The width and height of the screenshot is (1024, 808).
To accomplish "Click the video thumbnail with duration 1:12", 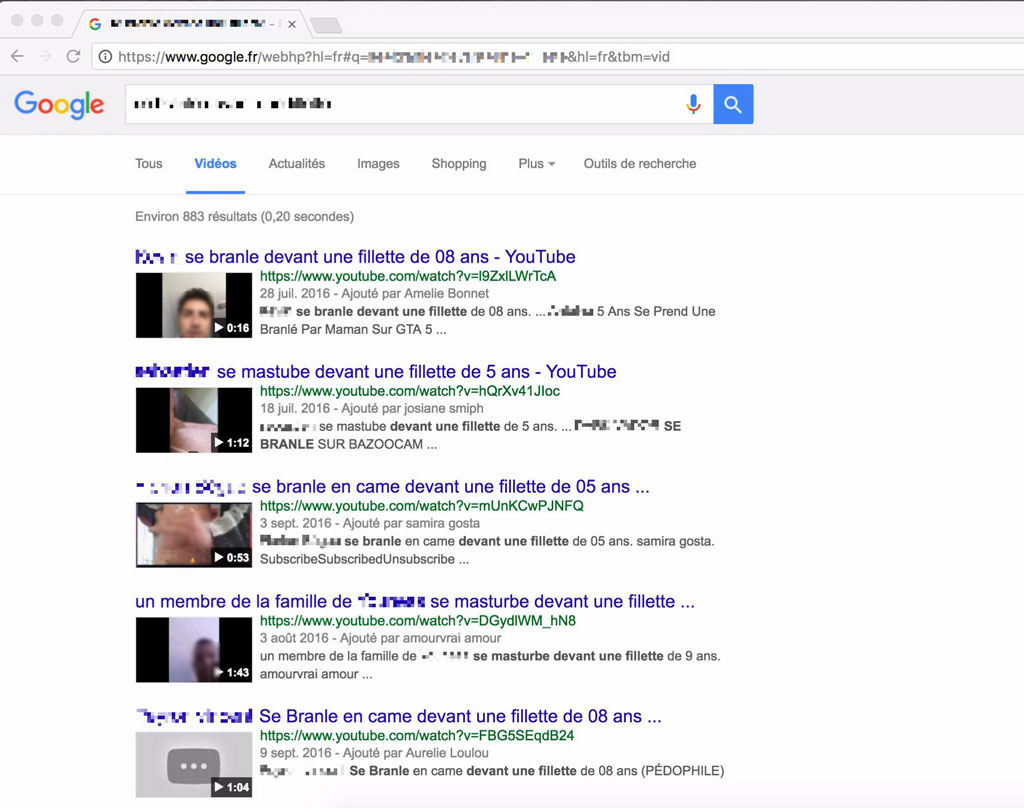I will pos(193,420).
